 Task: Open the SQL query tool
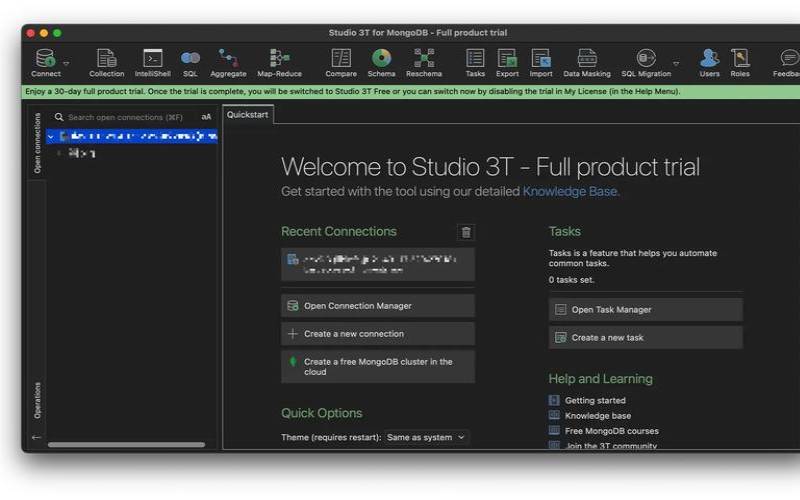(190, 60)
